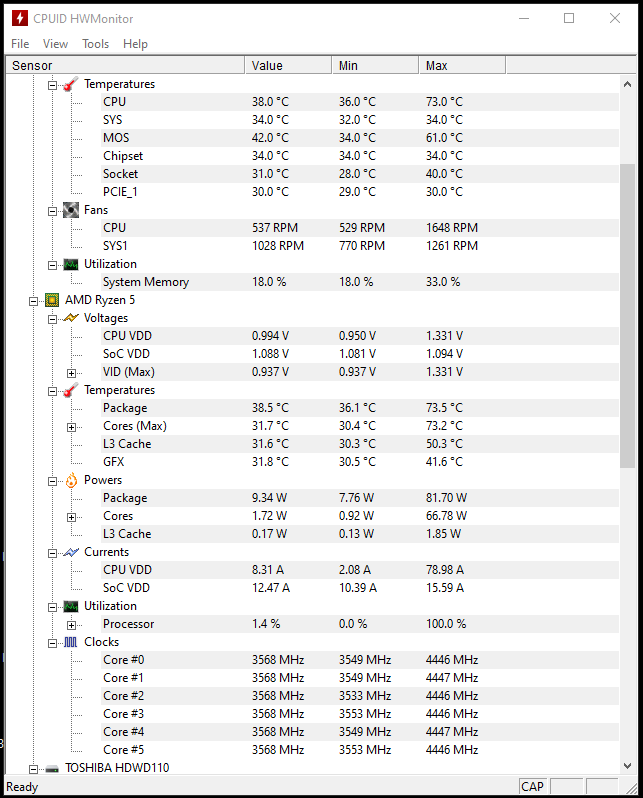Click the Currents graph icon
Screen dimensions: 643x798
click(x=71, y=552)
